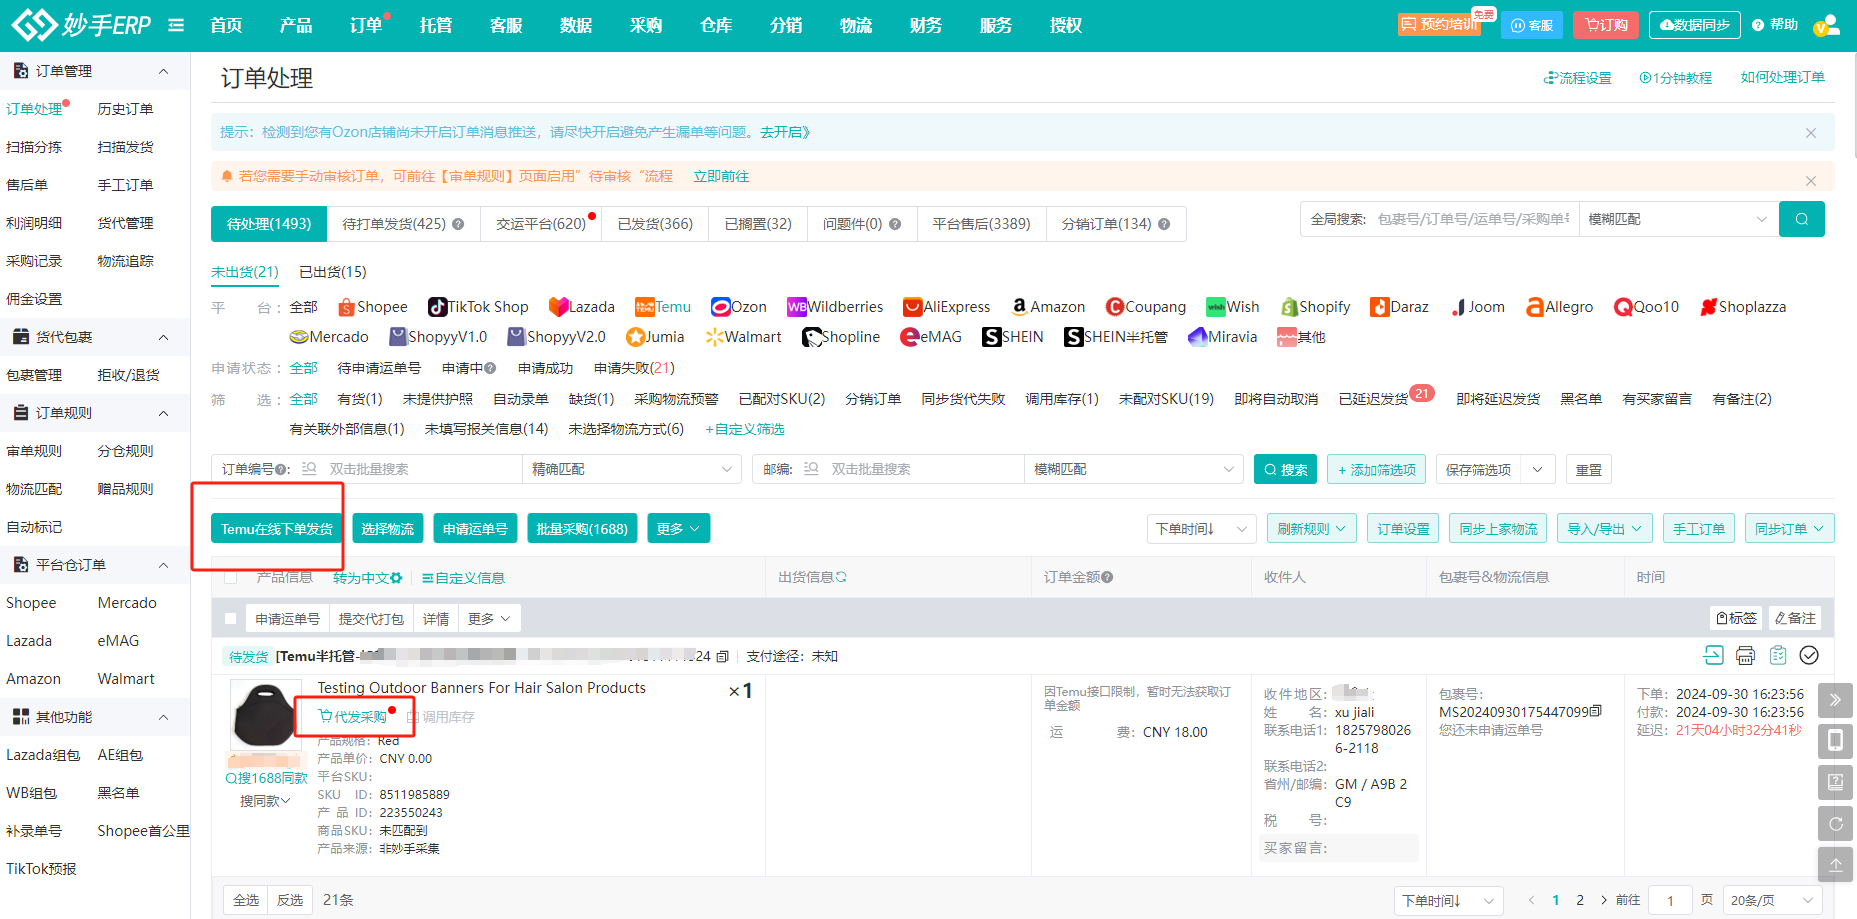The width and height of the screenshot is (1857, 919).
Task: Click the Temu在线下单发货 button
Action: coord(277,529)
